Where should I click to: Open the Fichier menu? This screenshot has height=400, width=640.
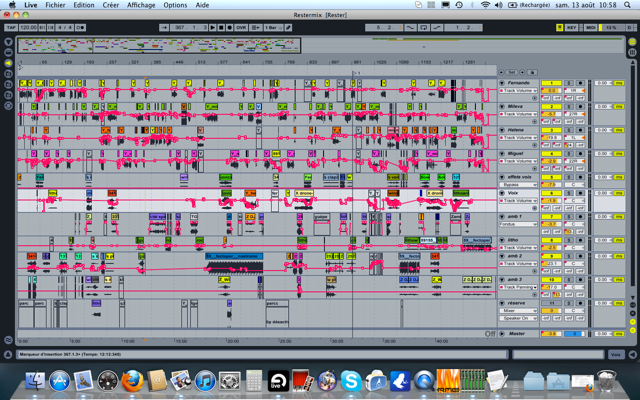[55, 5]
